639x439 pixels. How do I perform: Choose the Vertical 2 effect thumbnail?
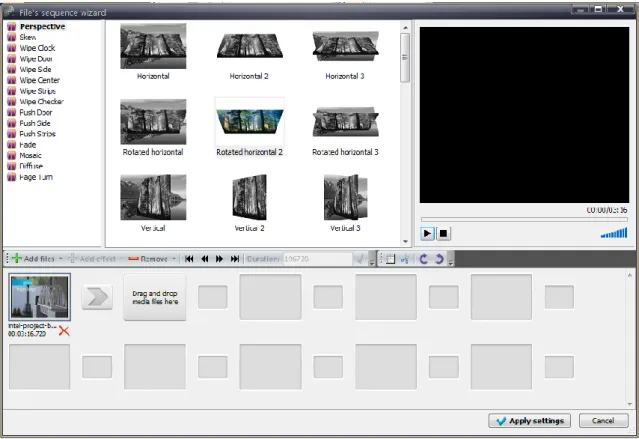[249, 197]
